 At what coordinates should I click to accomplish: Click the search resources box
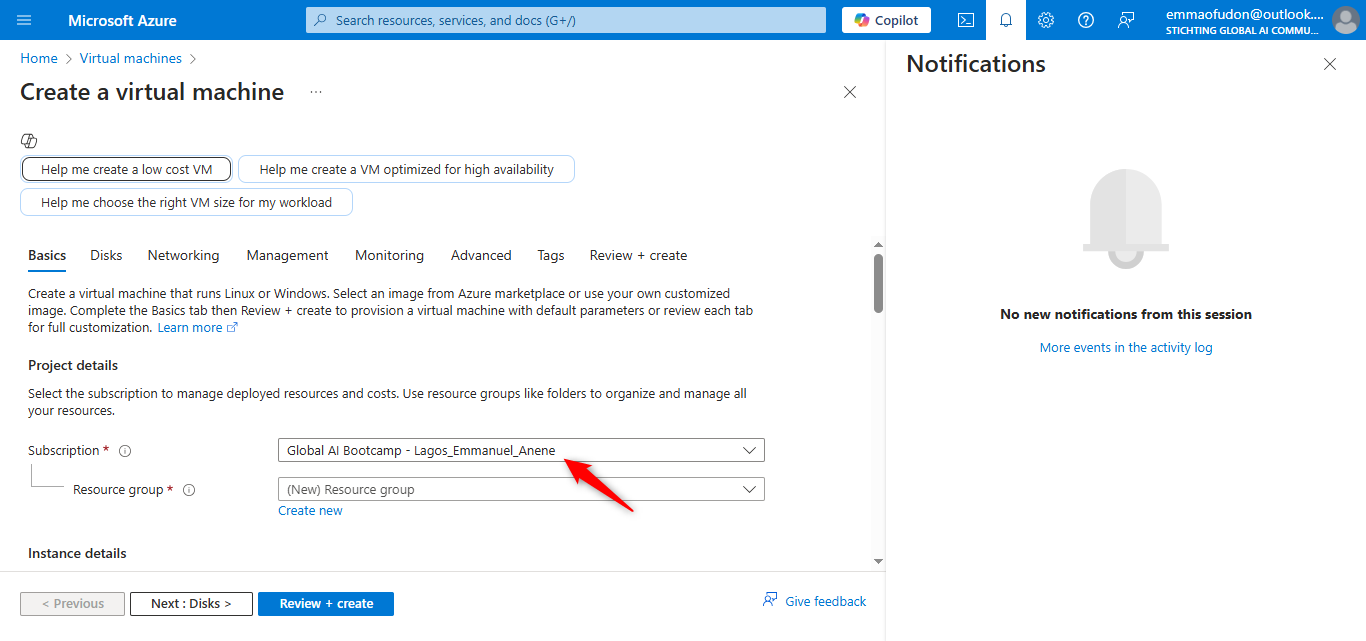click(566, 20)
